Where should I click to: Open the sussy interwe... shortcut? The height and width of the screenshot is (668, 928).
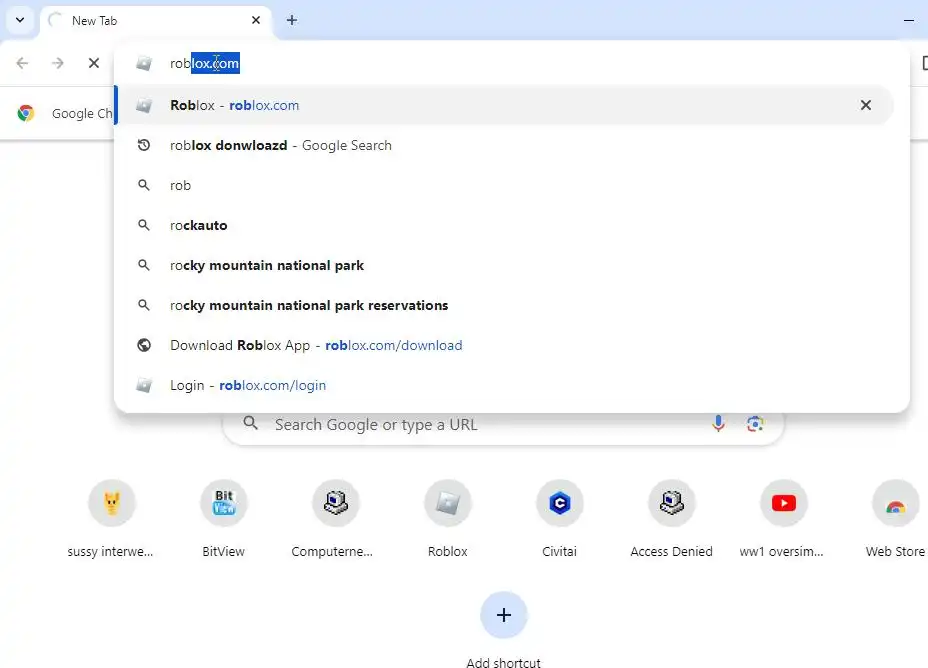tap(111, 519)
